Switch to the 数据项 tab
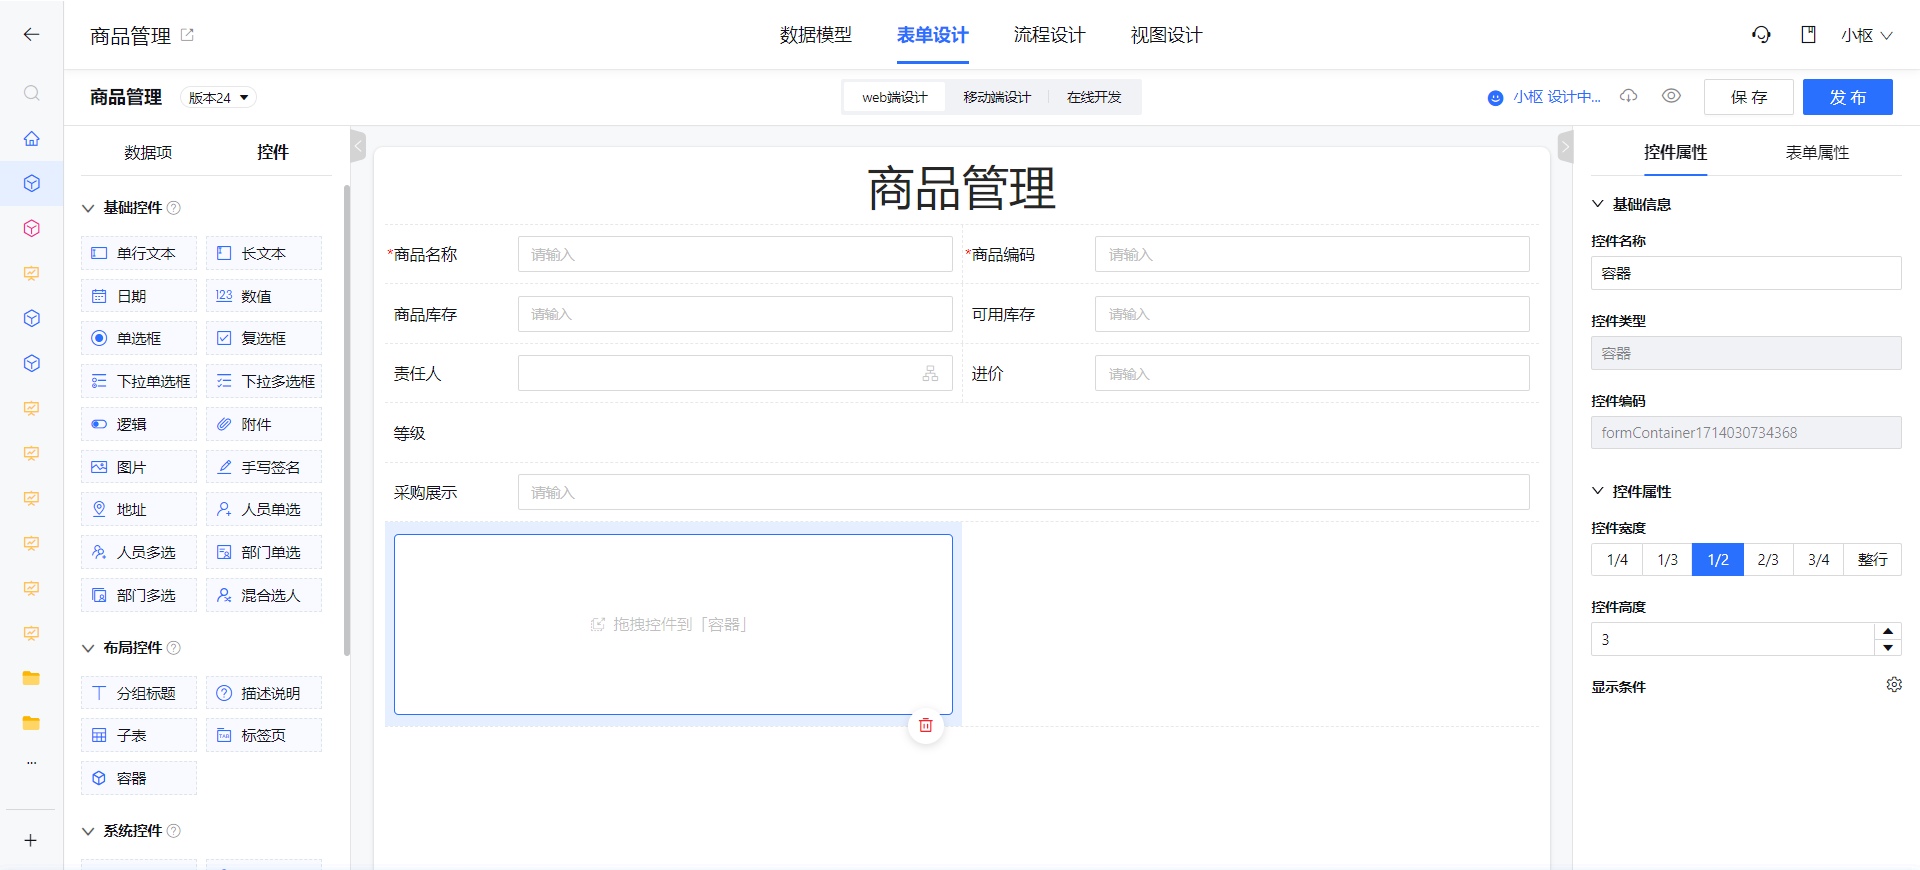 (148, 152)
